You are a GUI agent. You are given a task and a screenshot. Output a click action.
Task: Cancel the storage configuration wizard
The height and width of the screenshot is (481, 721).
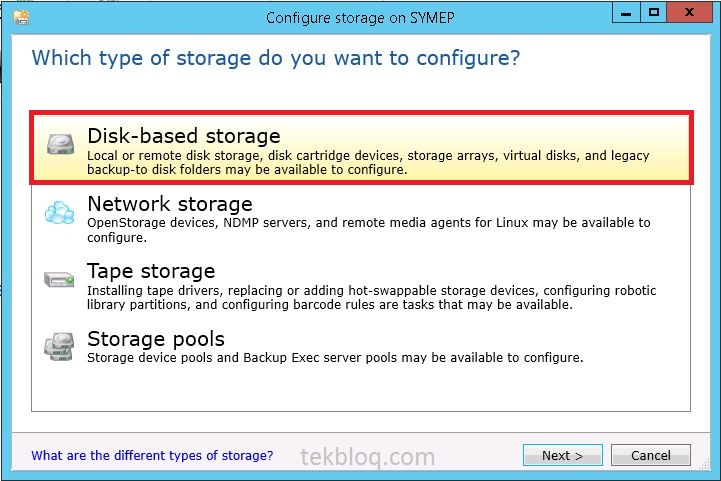(651, 455)
